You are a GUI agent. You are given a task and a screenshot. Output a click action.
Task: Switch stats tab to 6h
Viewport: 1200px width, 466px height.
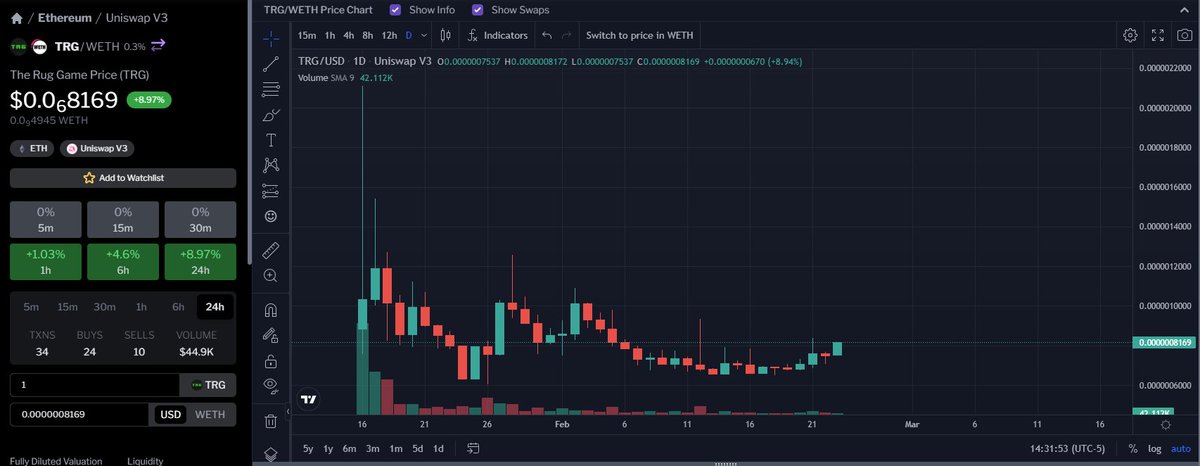[x=177, y=306]
